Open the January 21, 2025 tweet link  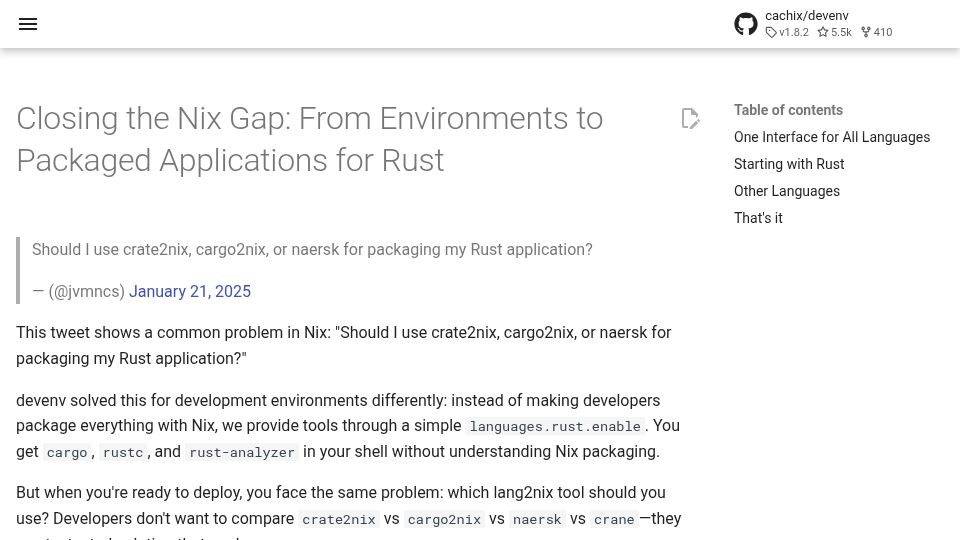[x=190, y=291]
